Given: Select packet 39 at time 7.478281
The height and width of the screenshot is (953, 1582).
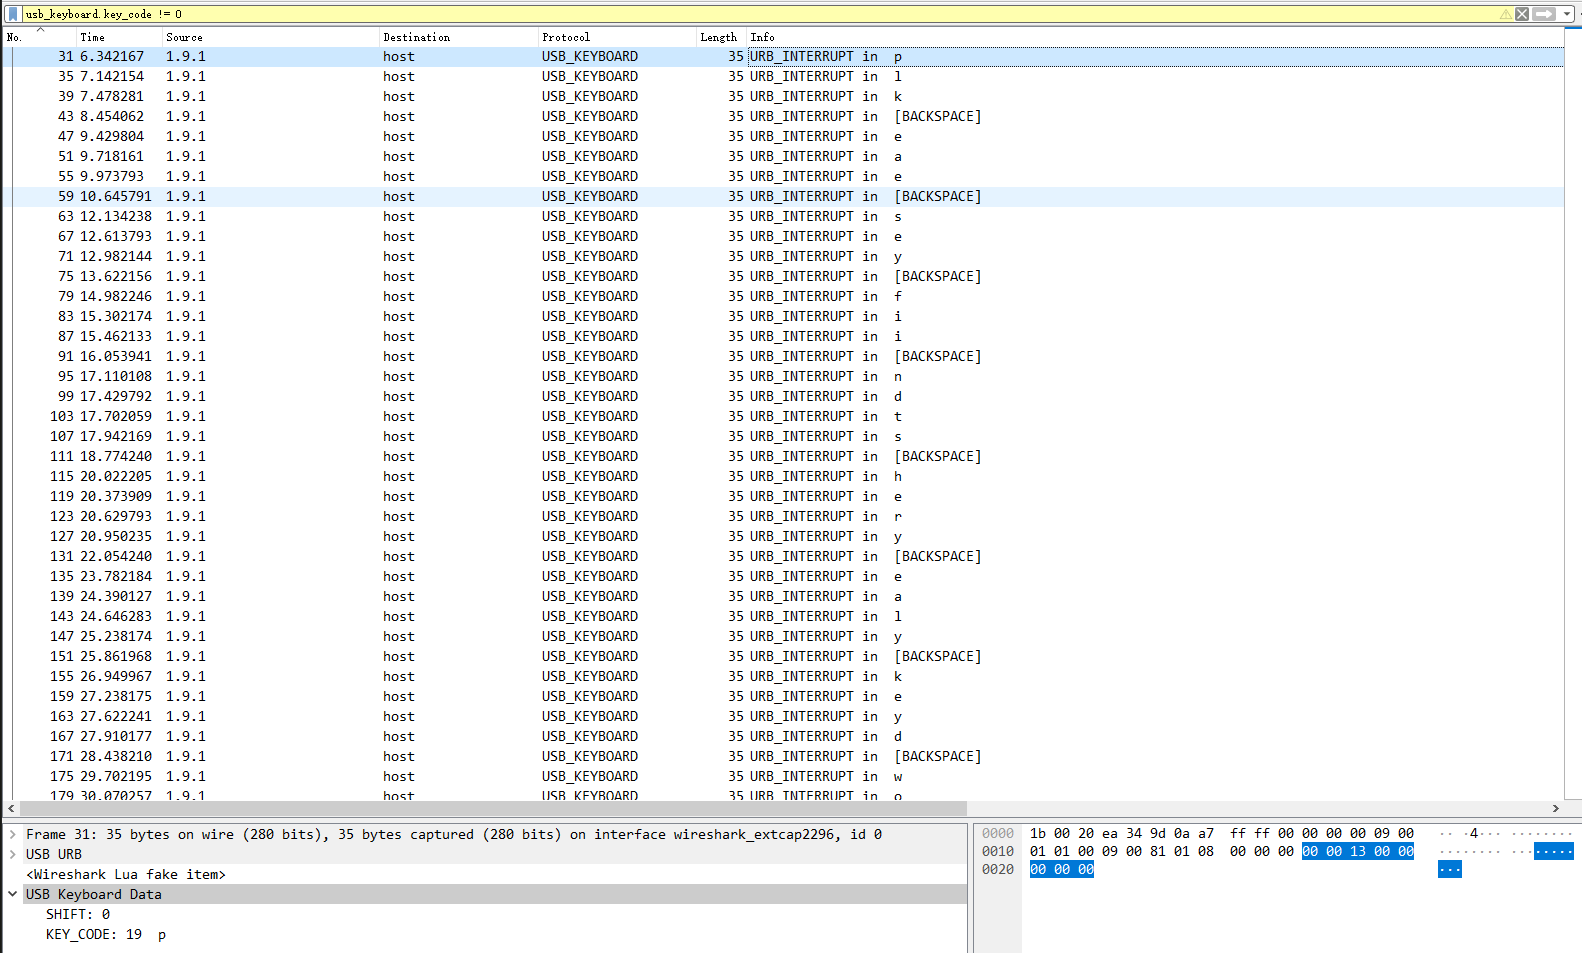Looking at the screenshot, I should tap(784, 96).
